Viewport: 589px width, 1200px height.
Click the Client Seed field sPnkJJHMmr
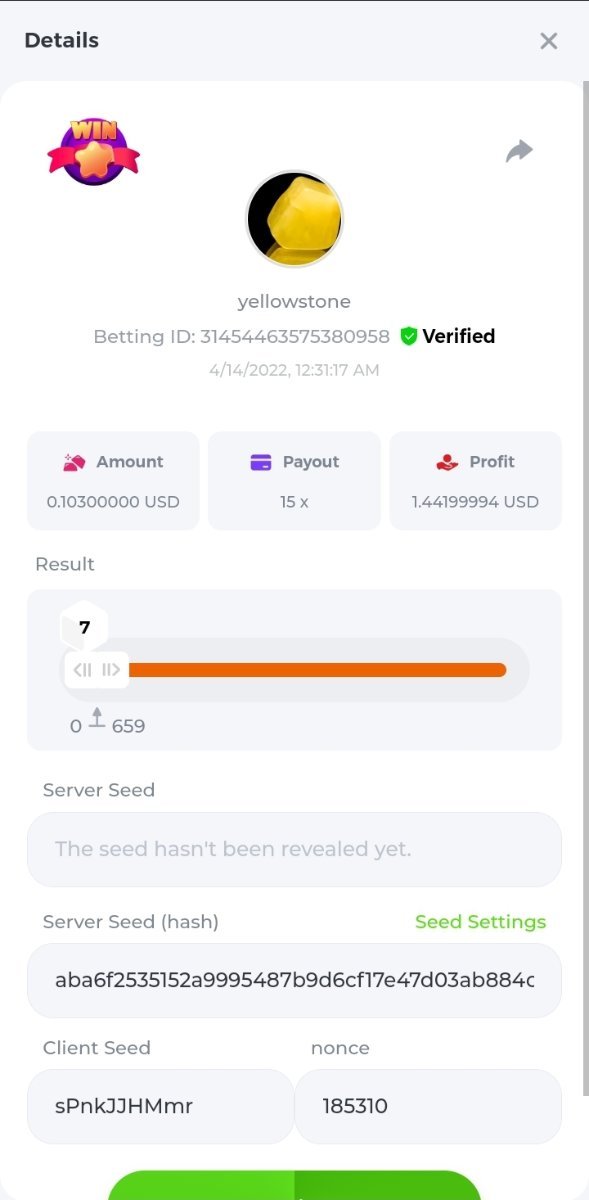pyautogui.click(x=160, y=1106)
